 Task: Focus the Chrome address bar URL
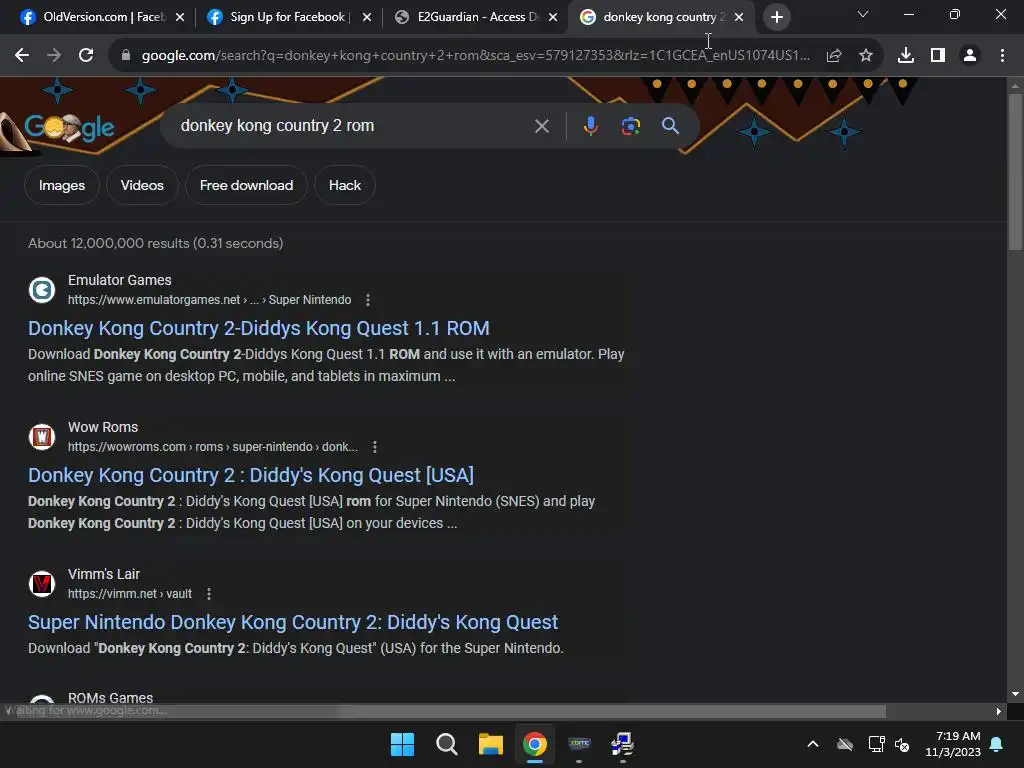click(x=475, y=56)
